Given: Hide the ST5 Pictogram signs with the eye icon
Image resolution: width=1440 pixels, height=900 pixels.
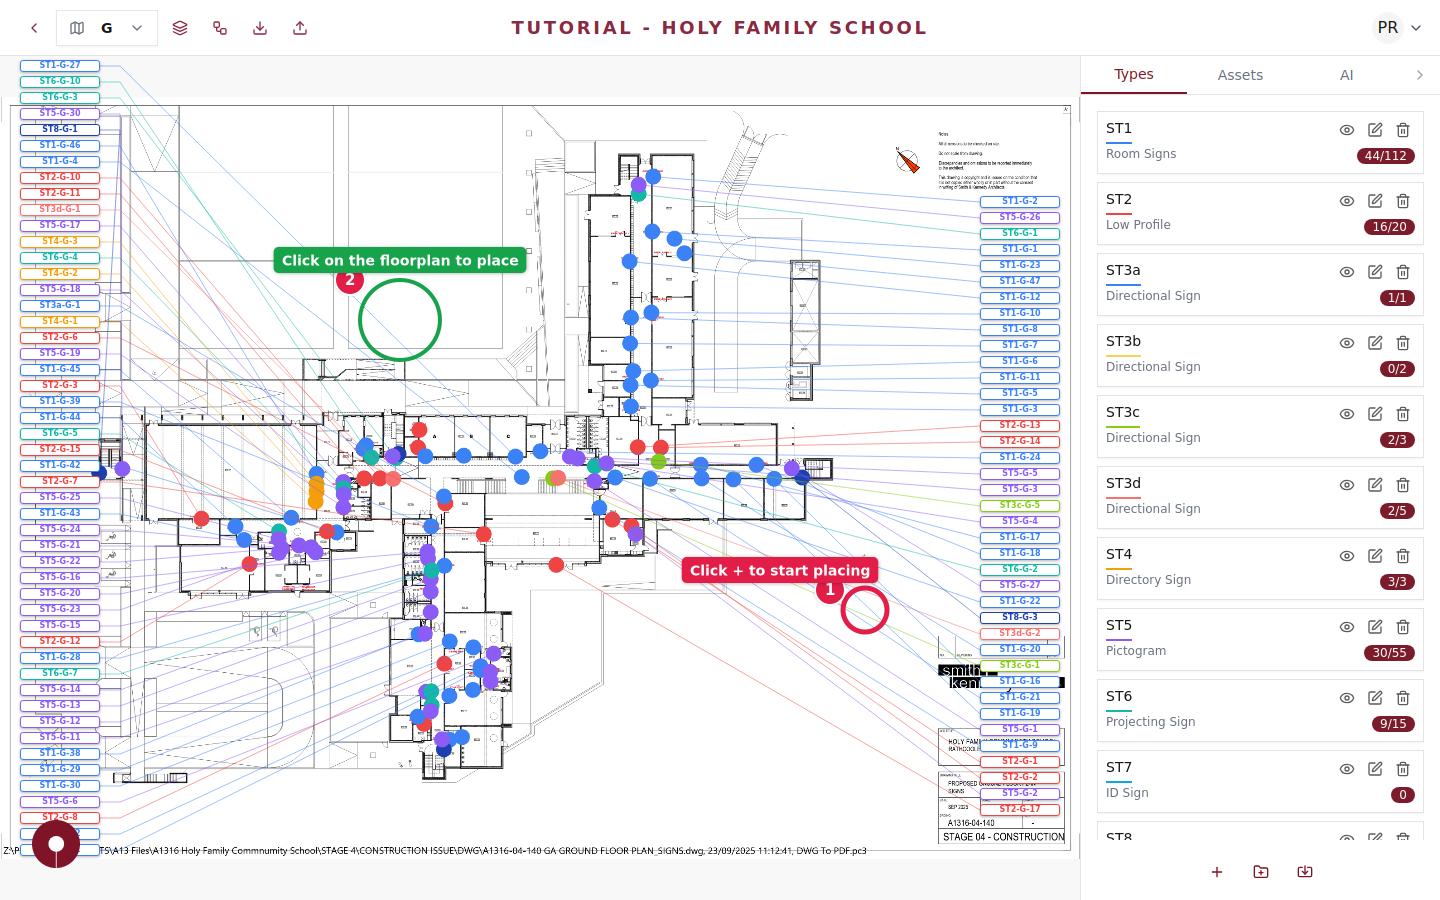Looking at the screenshot, I should (x=1347, y=627).
